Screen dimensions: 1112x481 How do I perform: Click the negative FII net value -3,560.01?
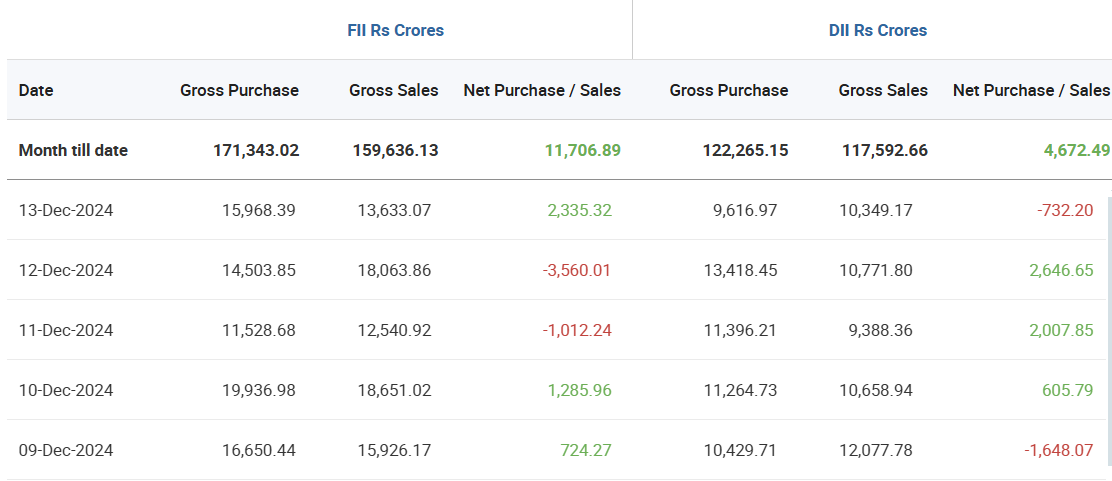(577, 270)
